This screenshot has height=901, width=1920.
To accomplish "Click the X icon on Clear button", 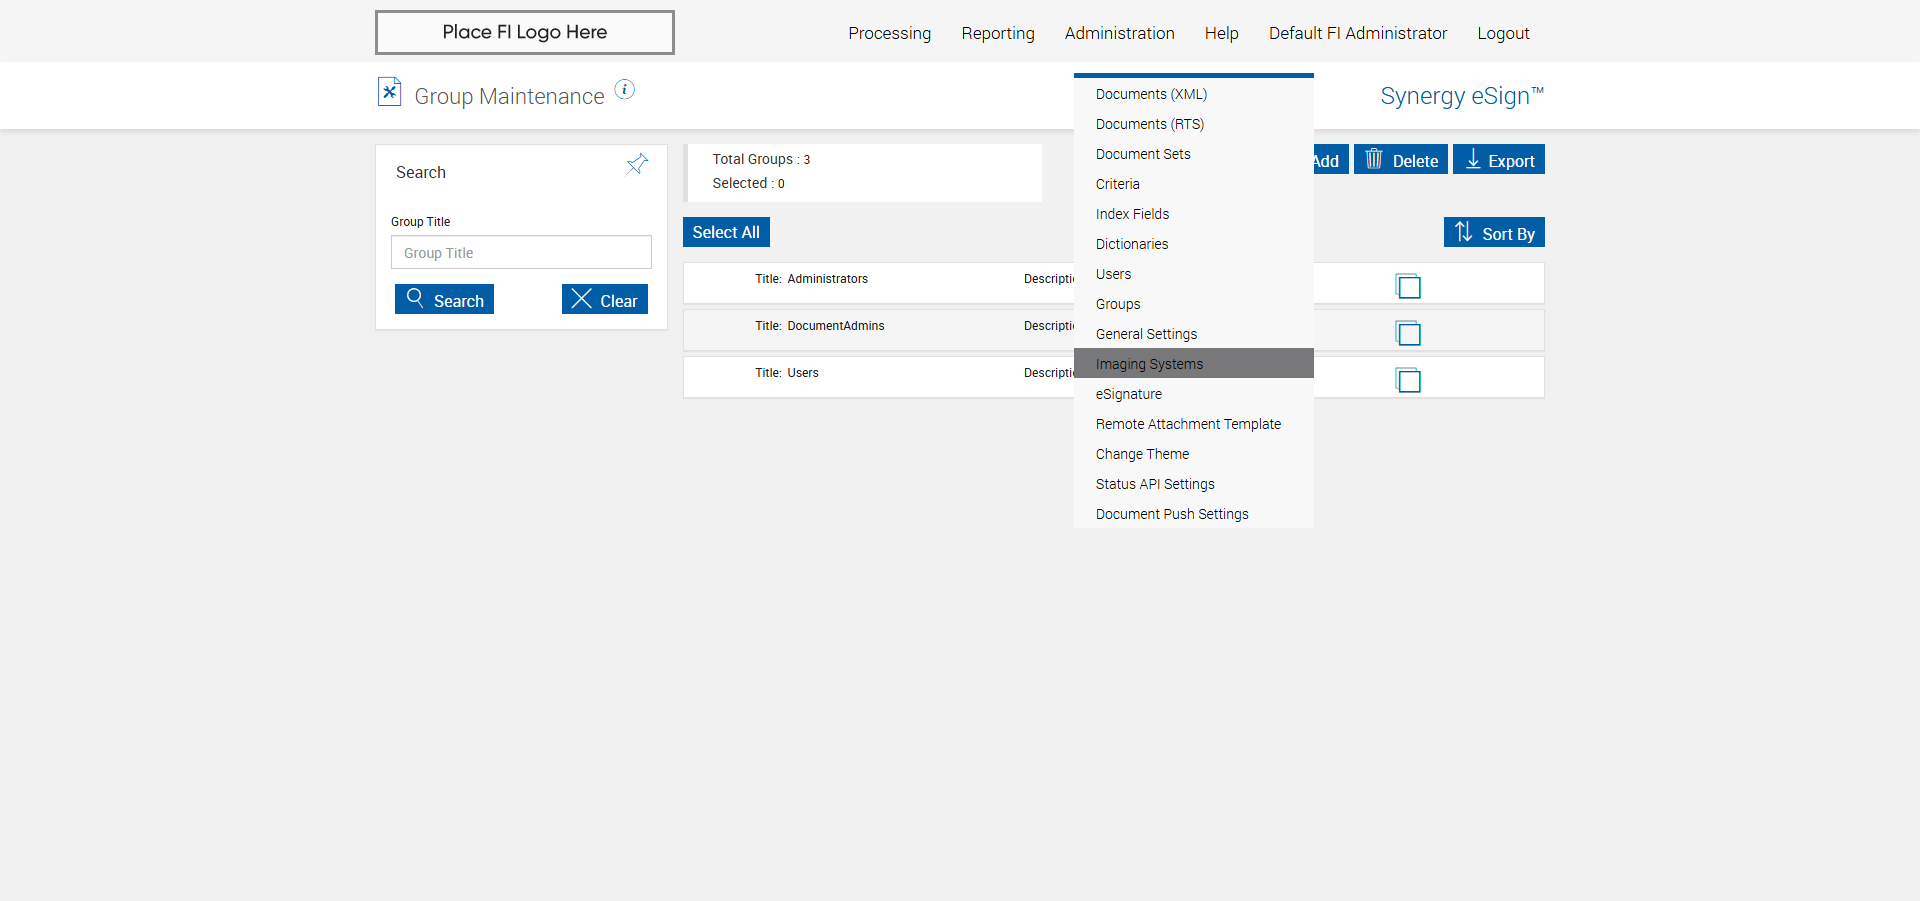I will point(581,299).
